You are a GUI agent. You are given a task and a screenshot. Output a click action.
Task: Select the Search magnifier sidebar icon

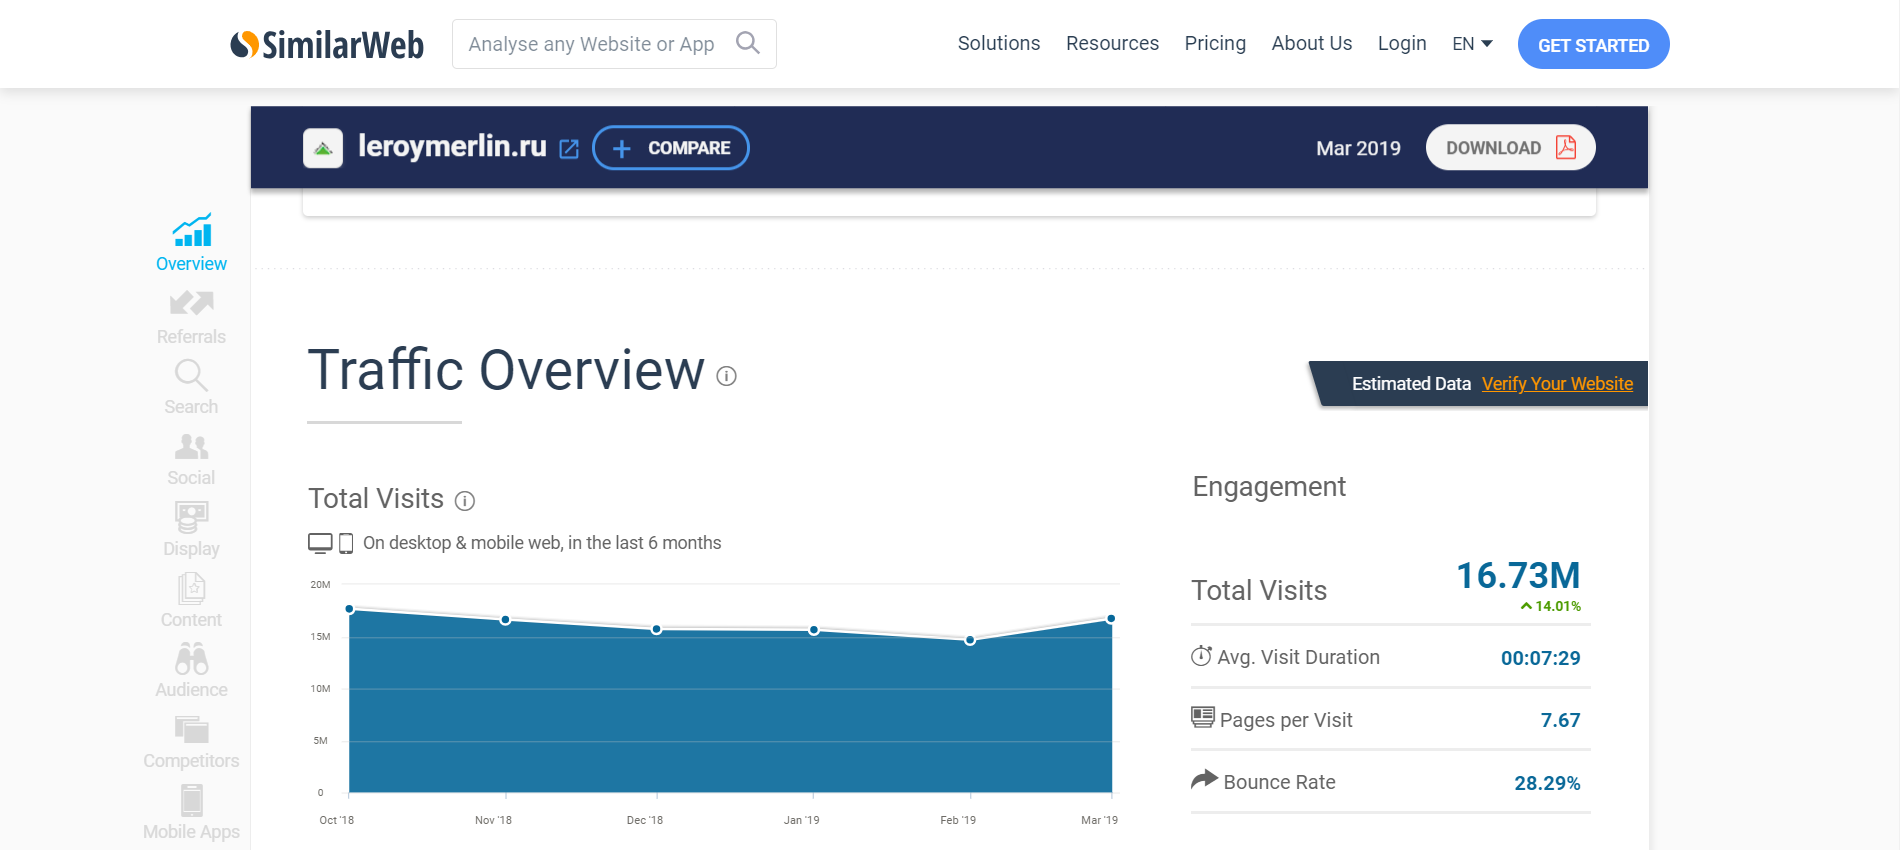[x=191, y=375]
